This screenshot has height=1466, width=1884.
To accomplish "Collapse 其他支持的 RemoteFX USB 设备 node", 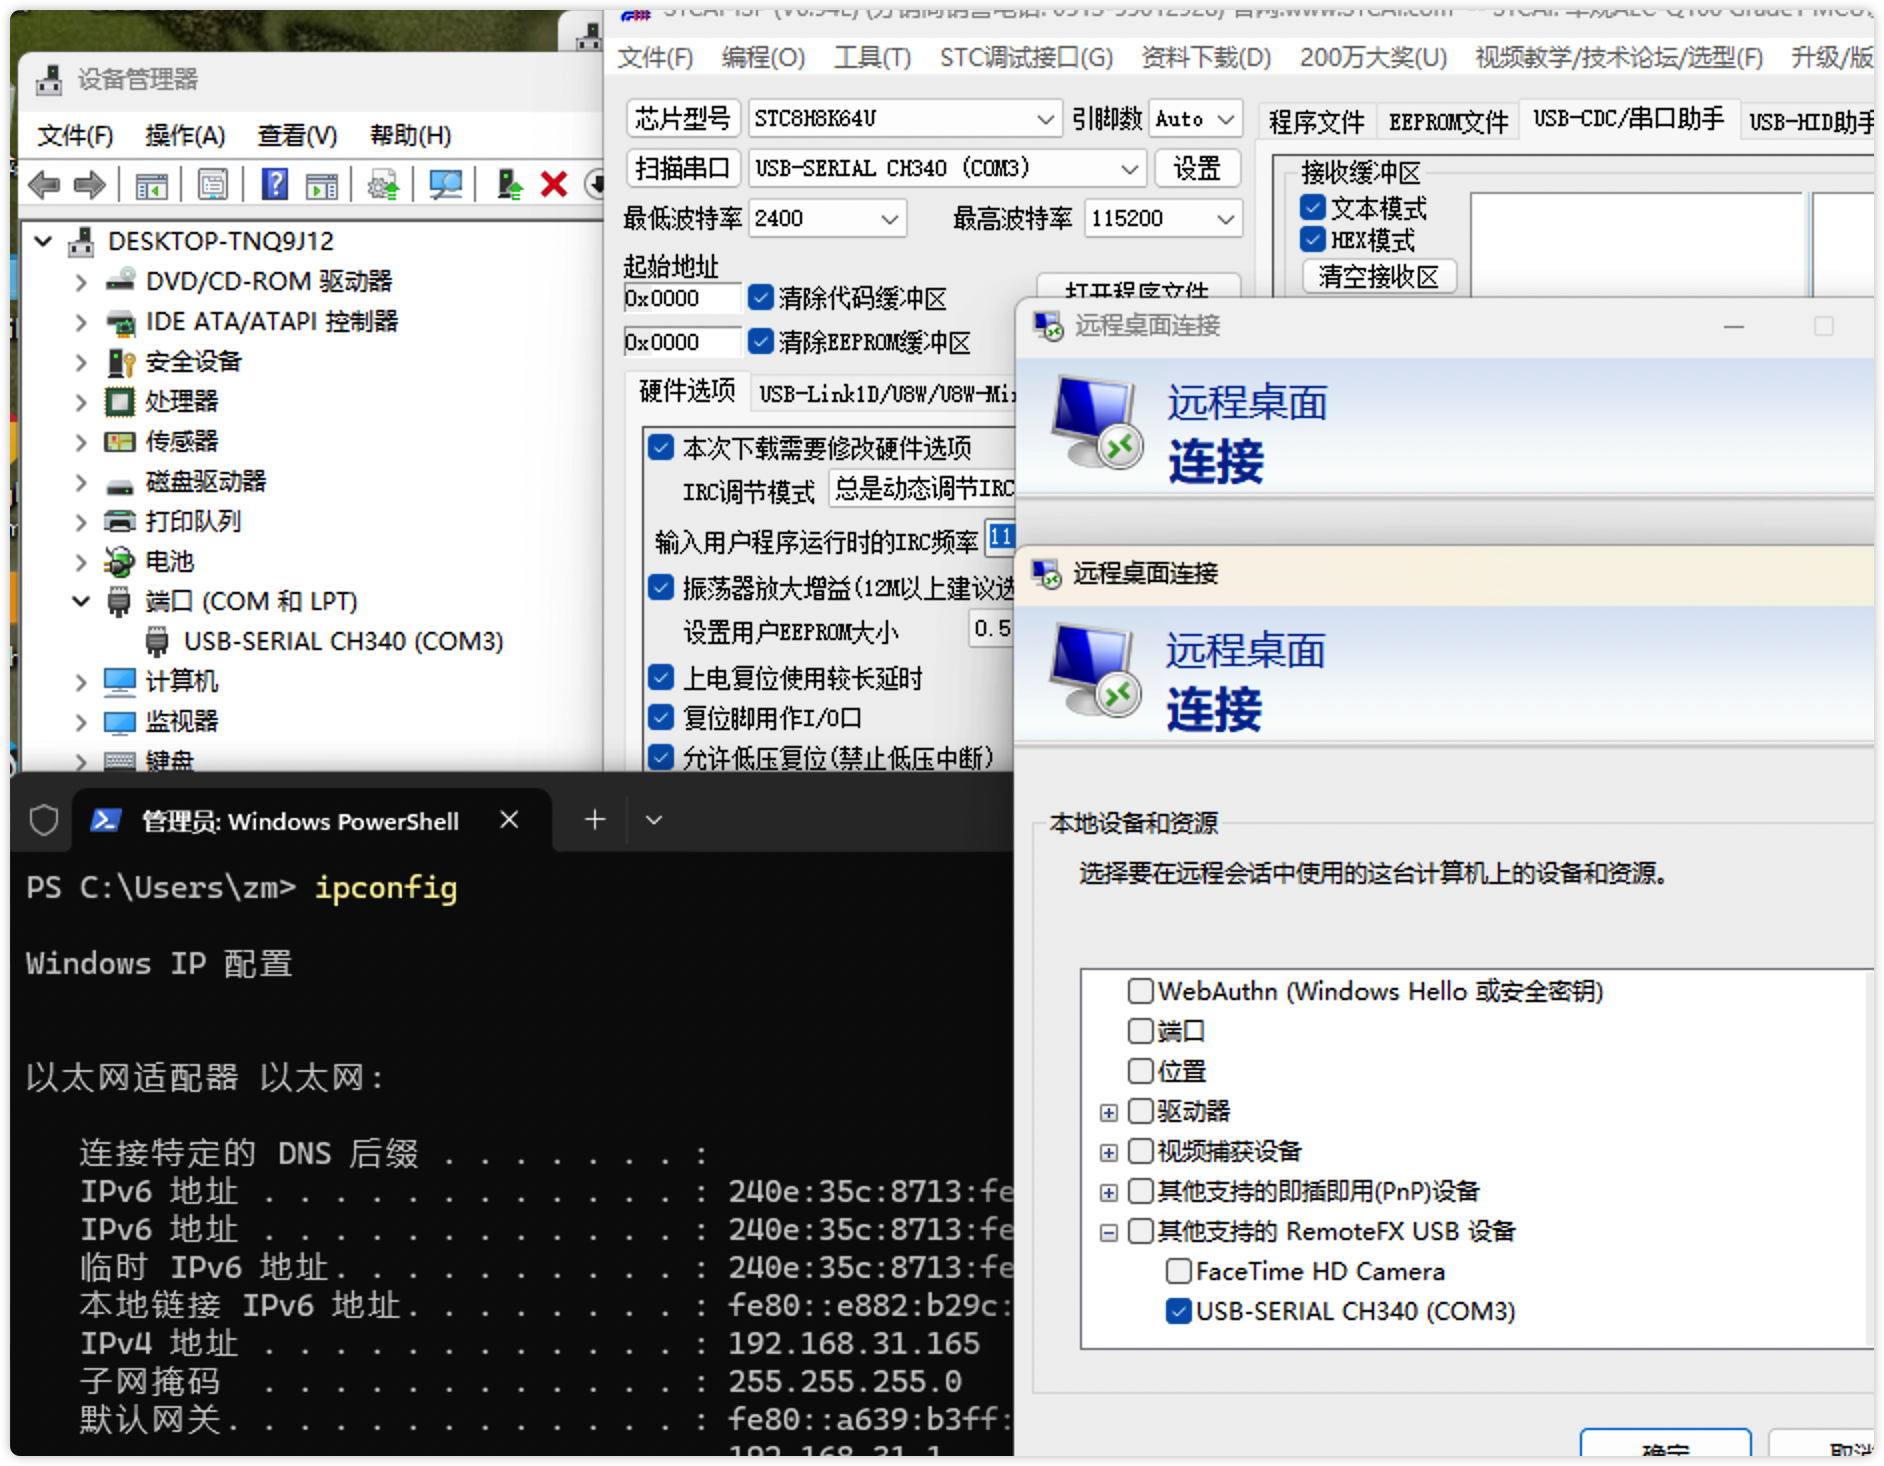I will coord(1108,1232).
